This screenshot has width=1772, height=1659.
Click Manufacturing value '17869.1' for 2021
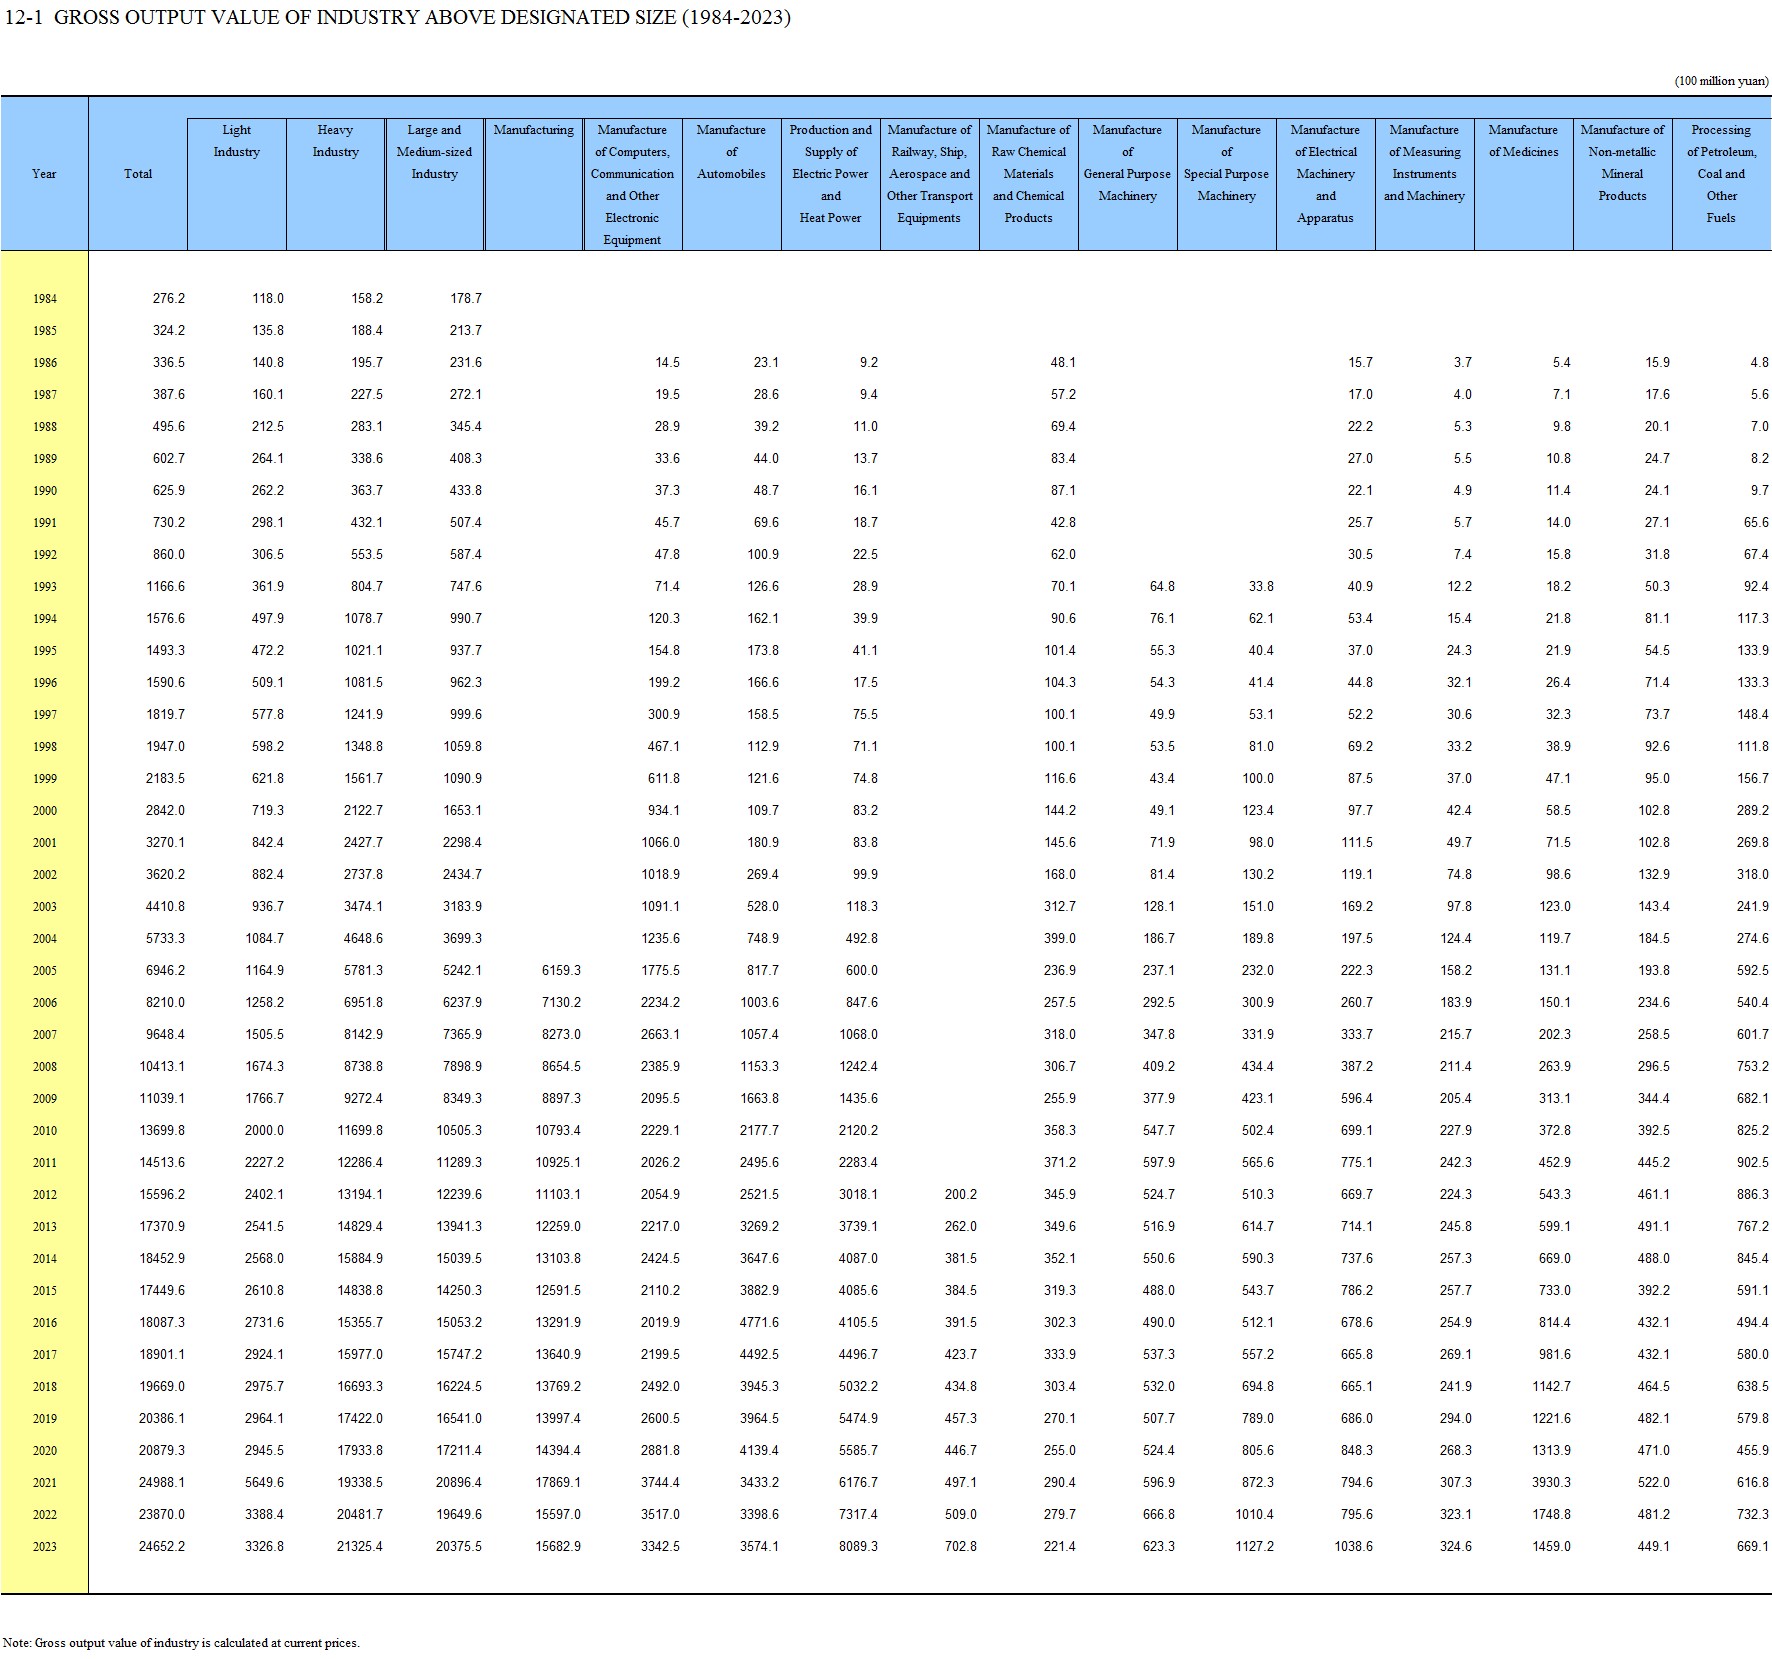(558, 1482)
